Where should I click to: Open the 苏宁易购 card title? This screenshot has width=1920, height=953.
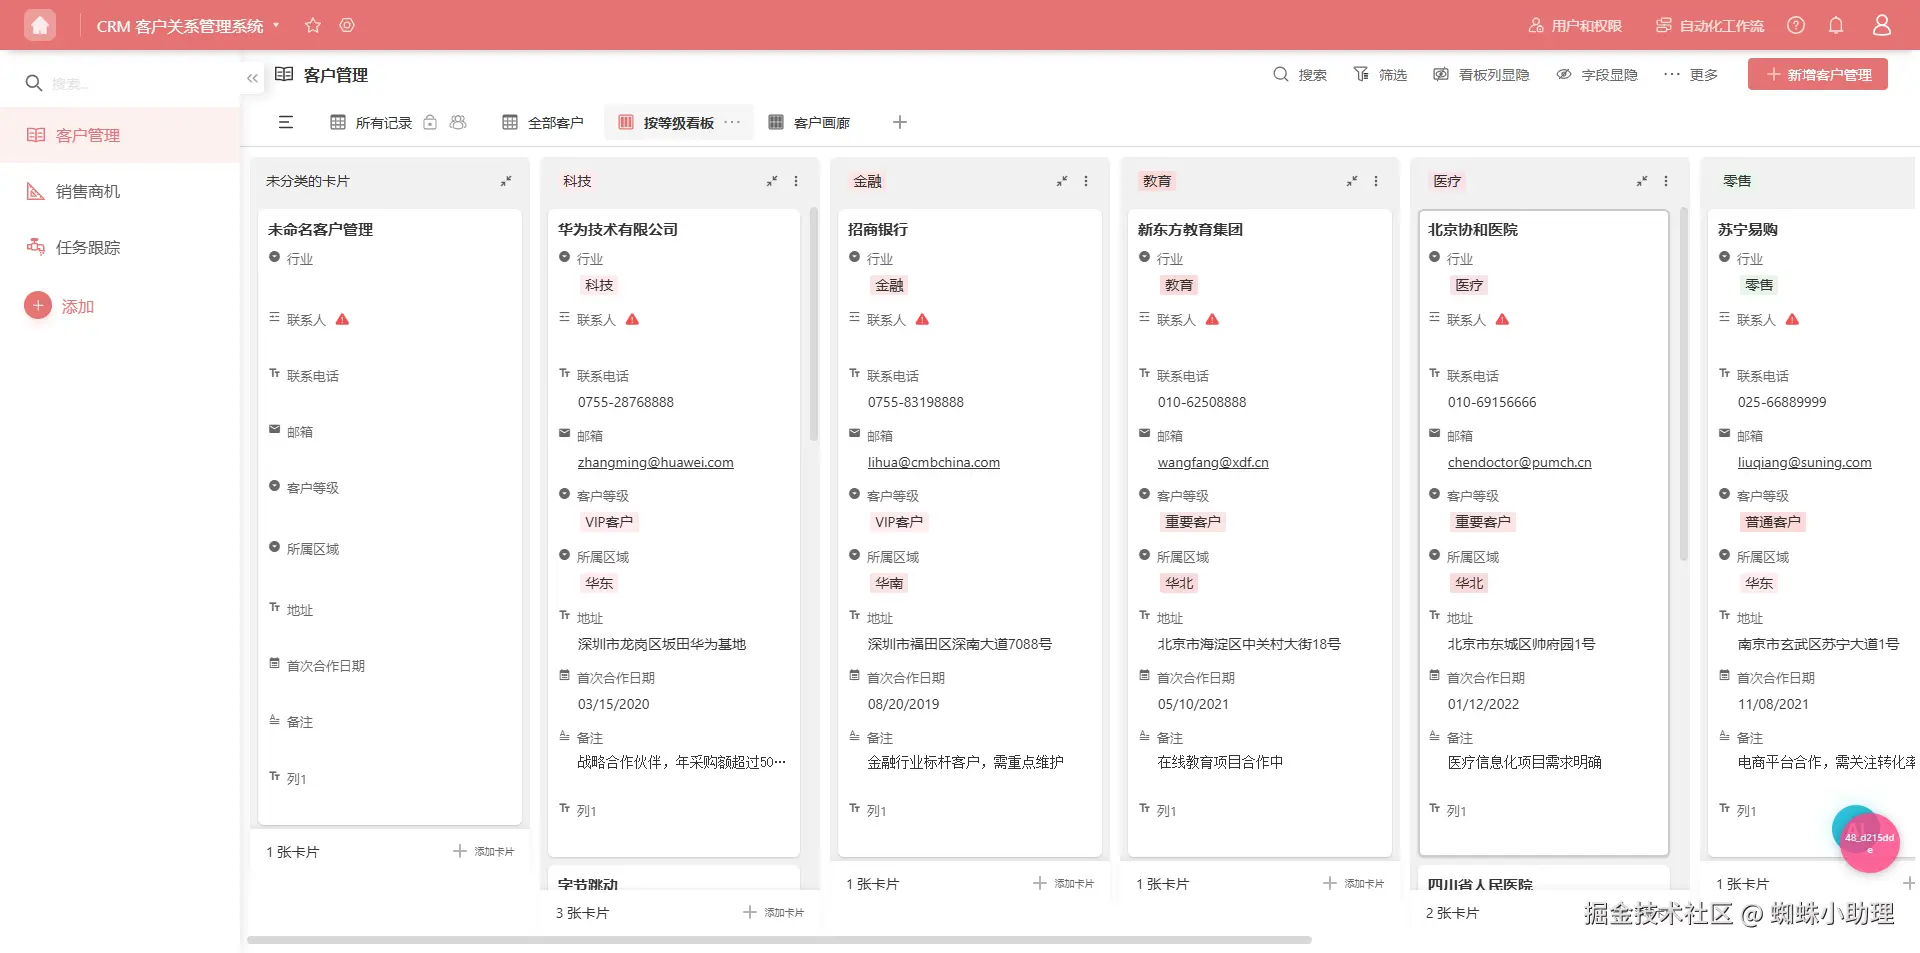1748,229
